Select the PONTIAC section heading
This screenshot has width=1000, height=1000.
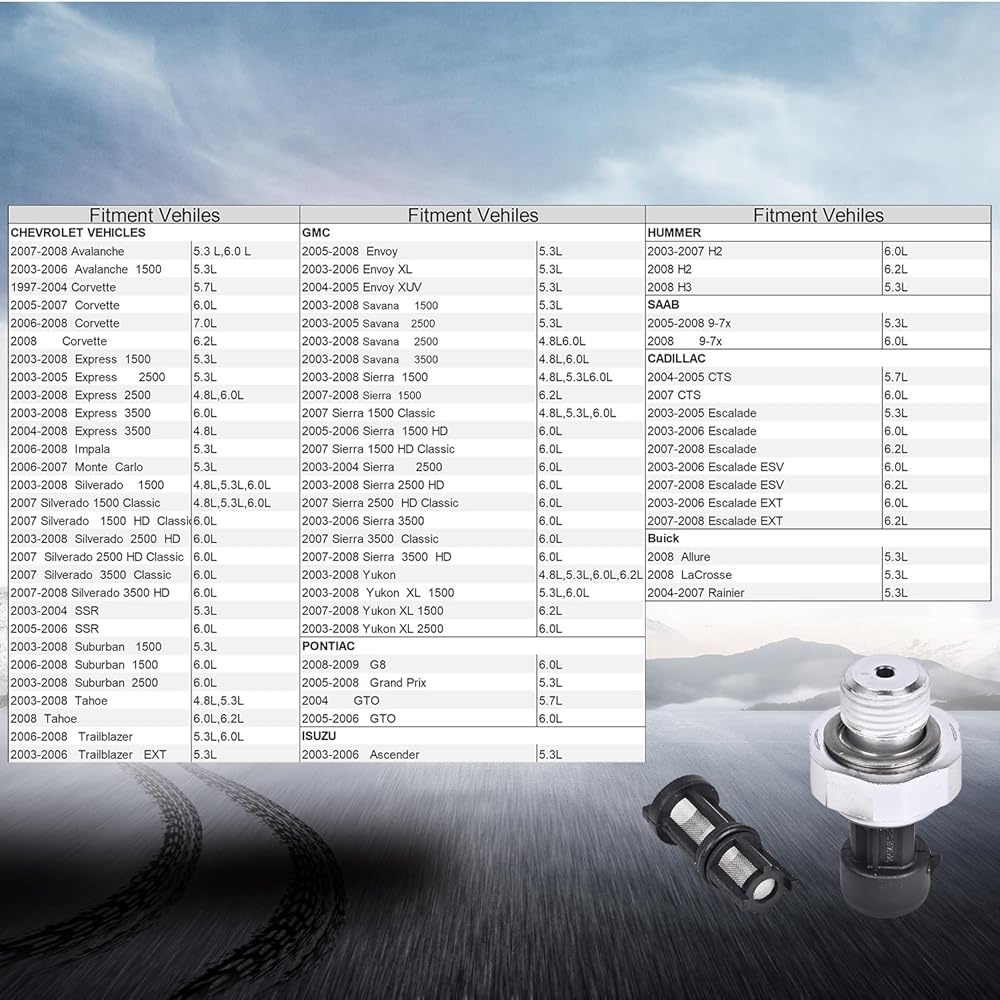coord(328,647)
